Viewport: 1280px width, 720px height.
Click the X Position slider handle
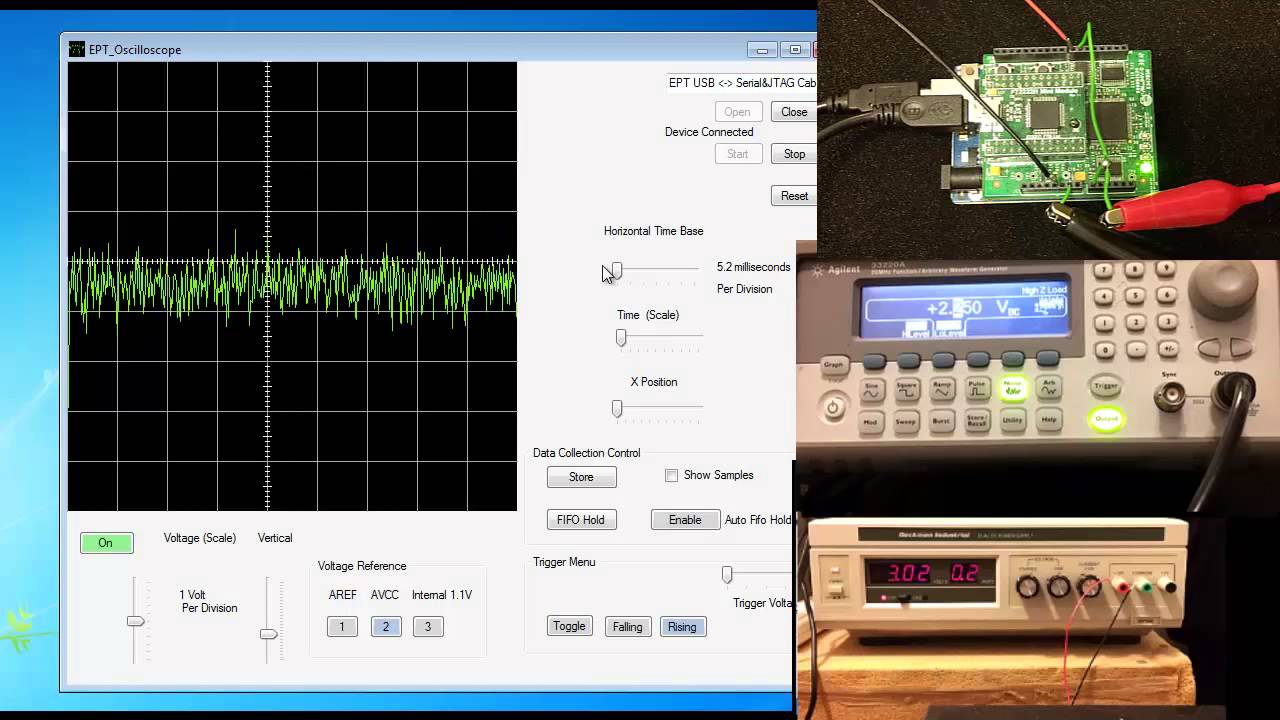click(x=616, y=408)
